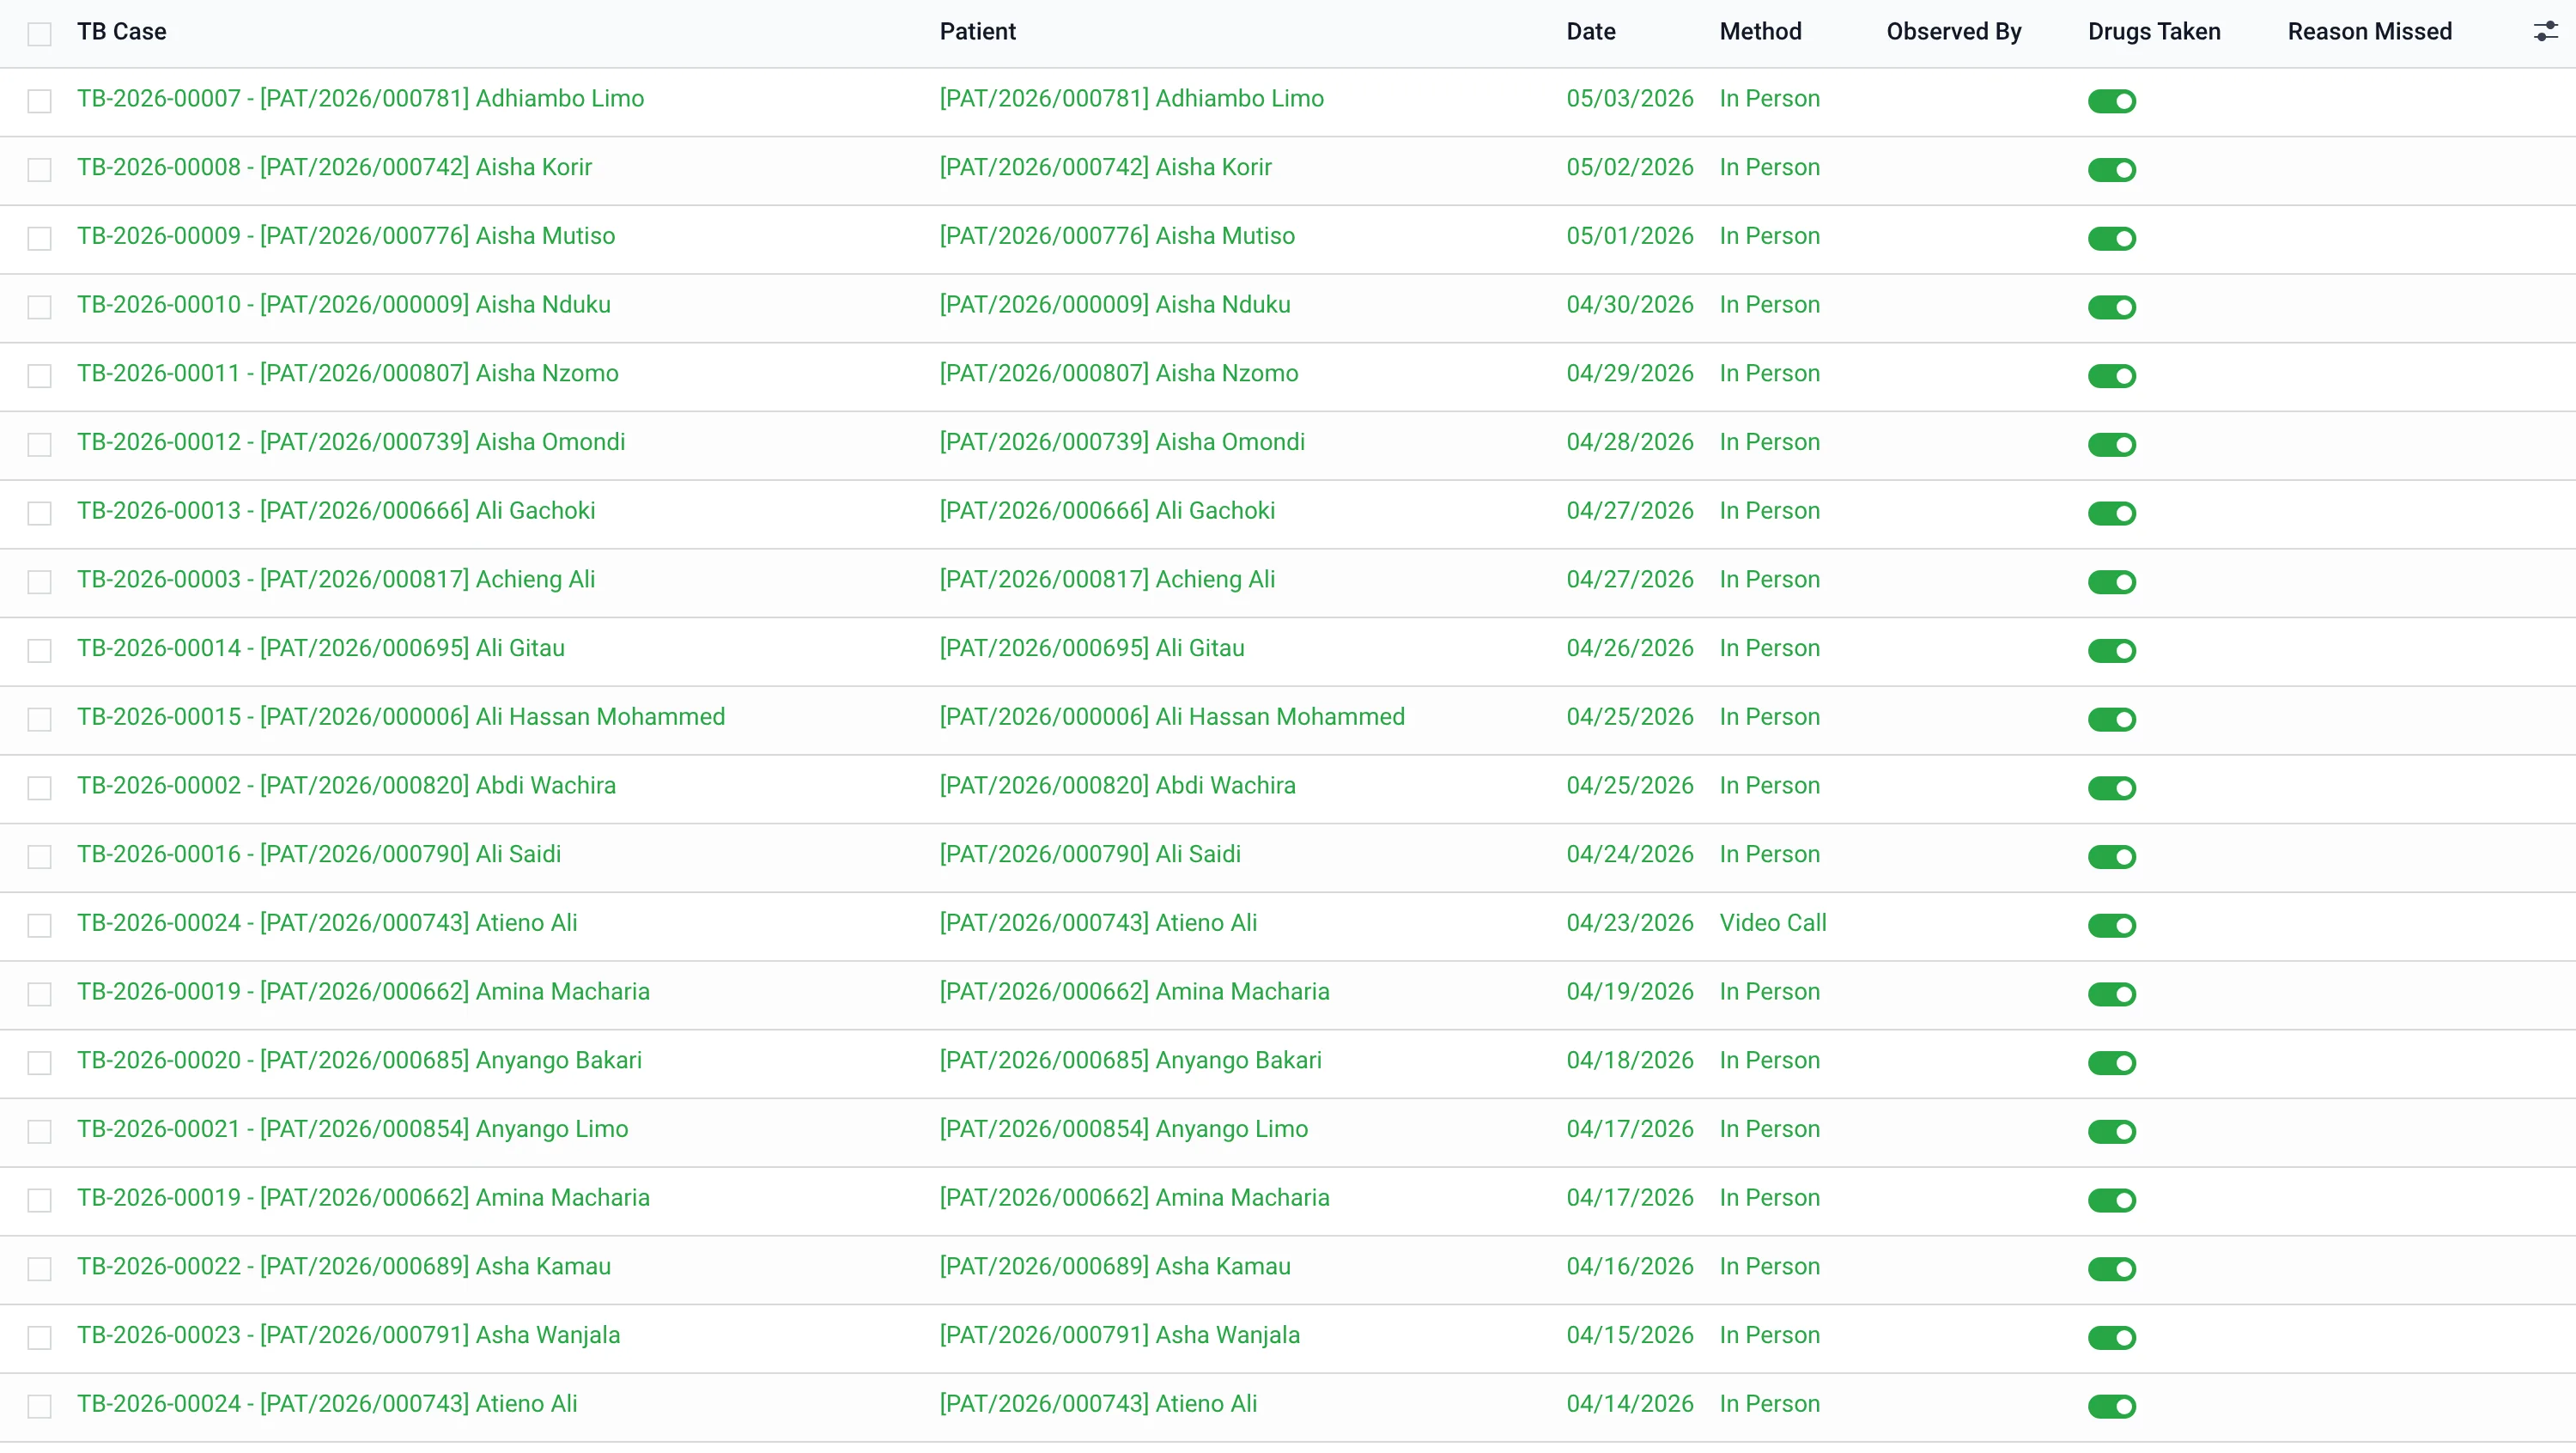Click the Video Call method cell
Image resolution: width=2576 pixels, height=1453 pixels.
[x=1772, y=923]
